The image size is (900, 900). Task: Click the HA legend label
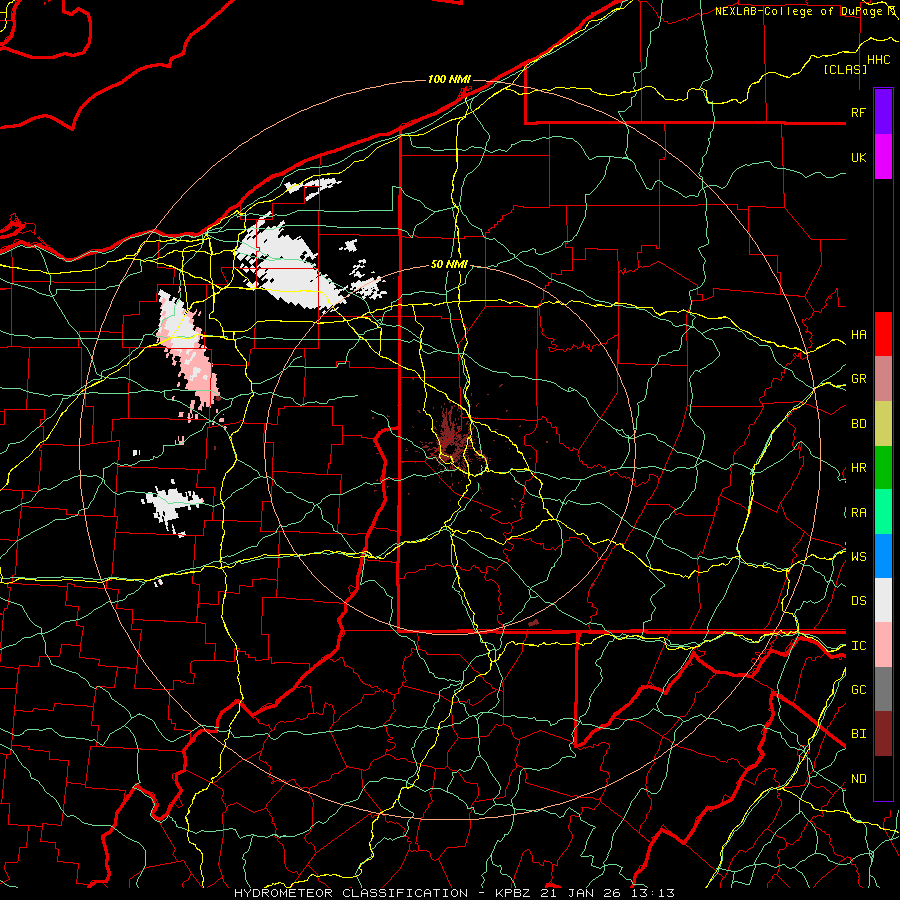point(859,335)
